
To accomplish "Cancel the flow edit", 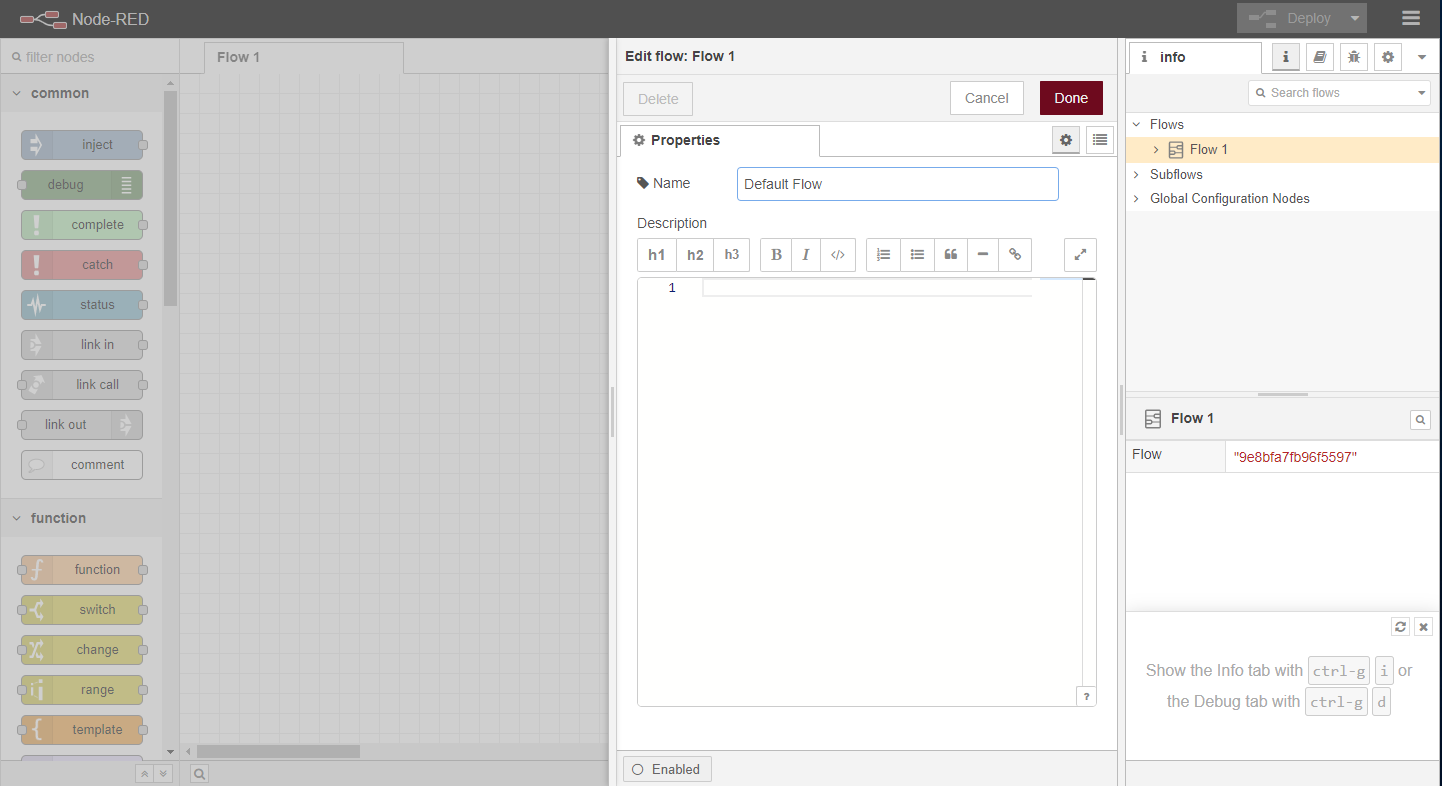I will [986, 98].
